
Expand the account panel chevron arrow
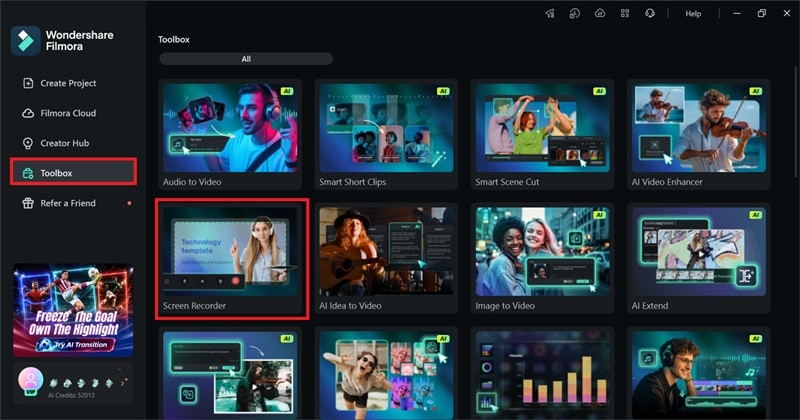123,383
